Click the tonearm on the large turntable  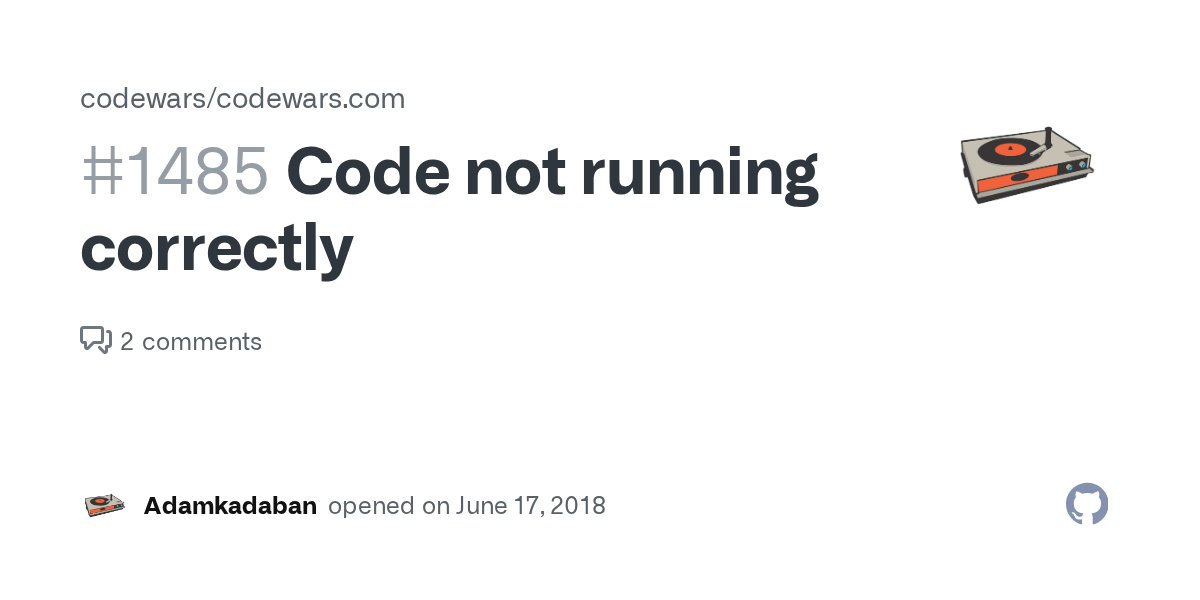click(1044, 142)
